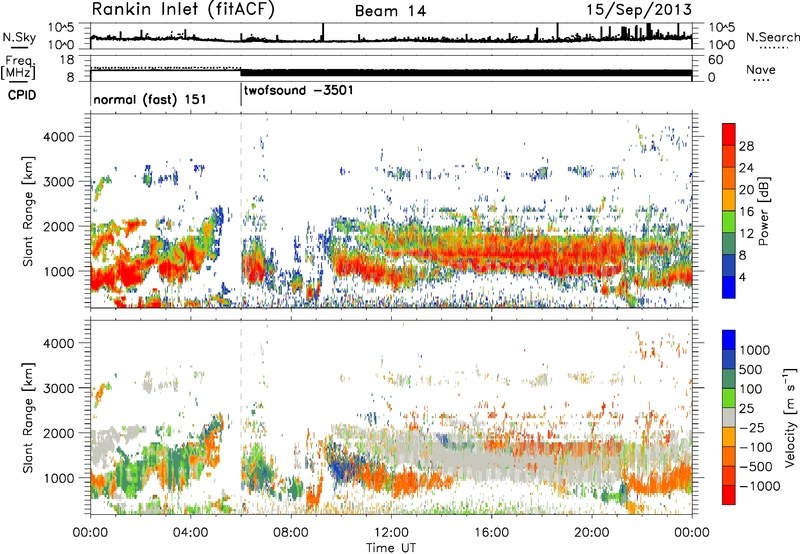This screenshot has height=554, width=800.
Task: Click the "-1000" tick on Velocity colorbar
Action: click(760, 486)
